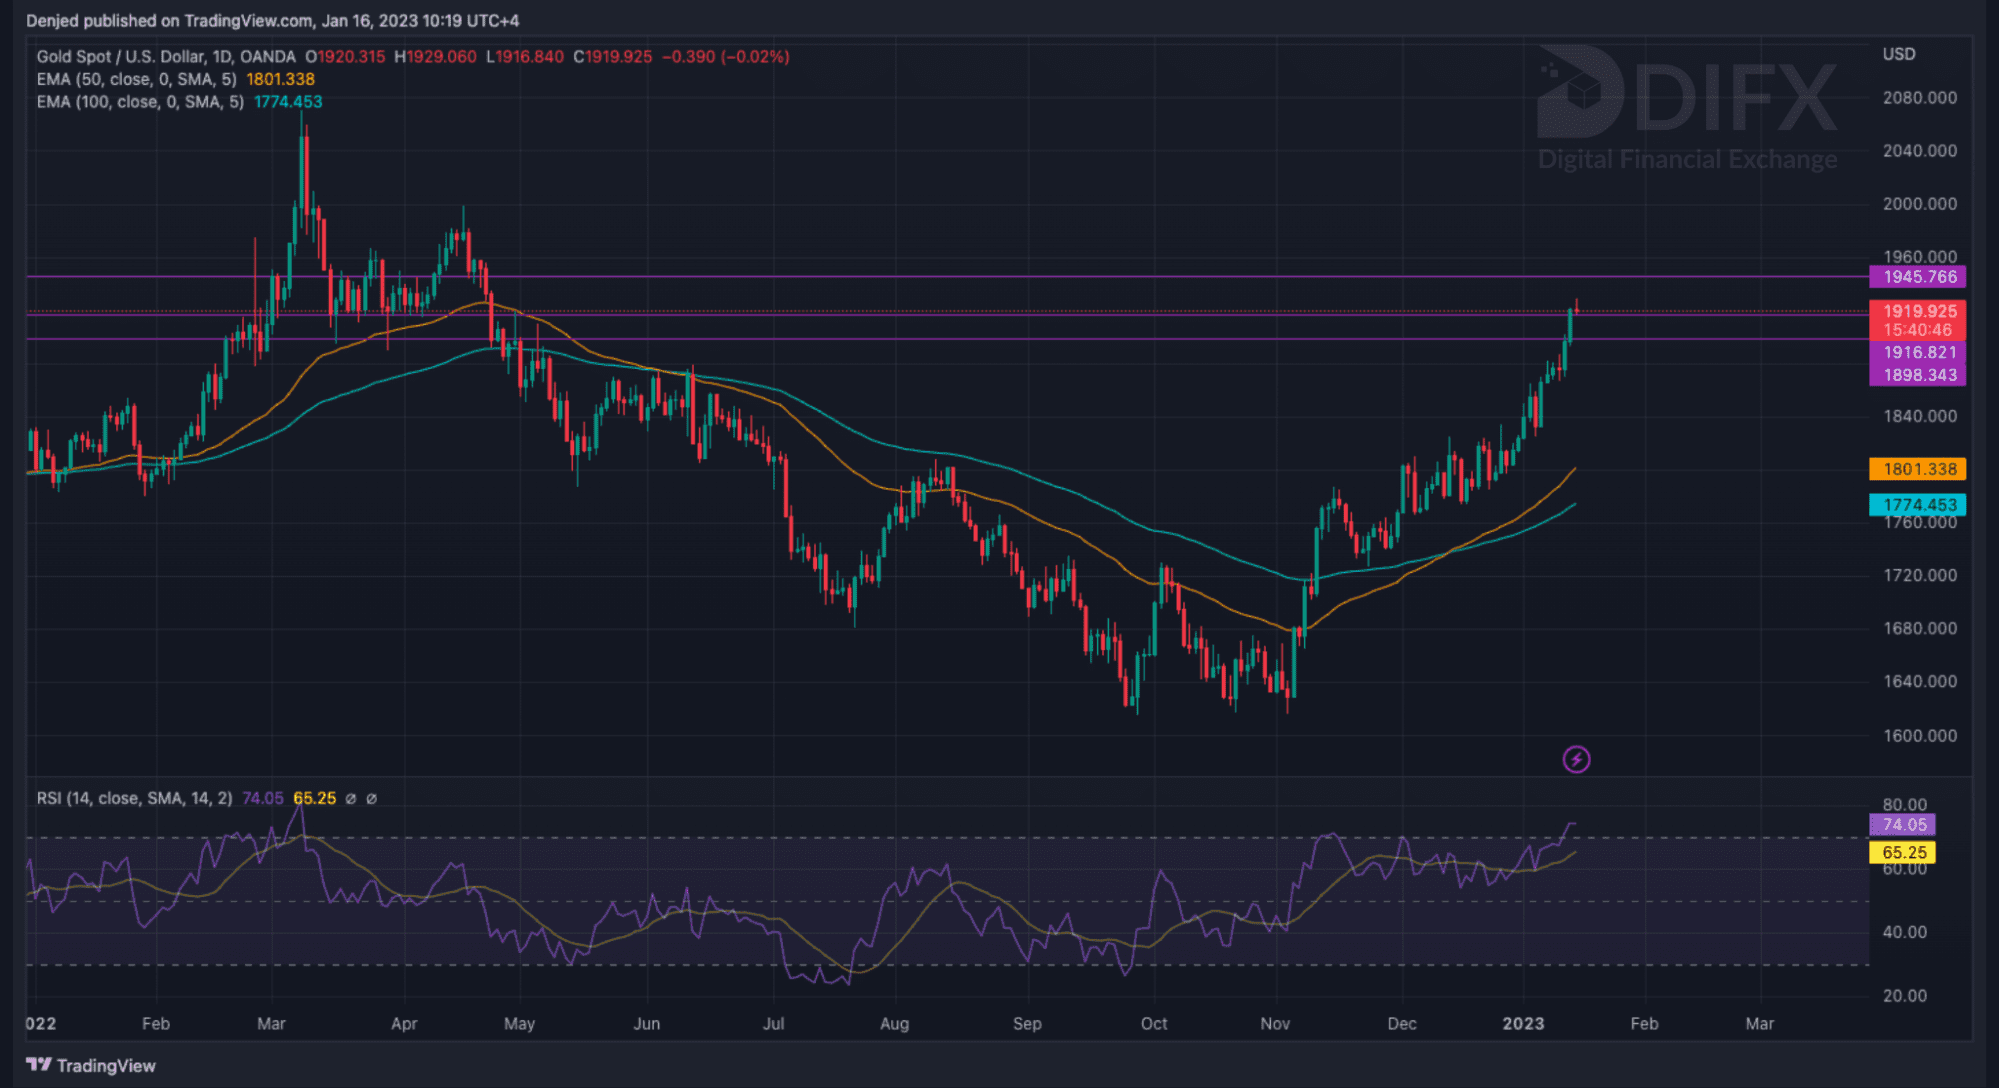Click the cyan 1774.453 EMA price tag
This screenshot has height=1089, width=1999.
coord(1918,505)
